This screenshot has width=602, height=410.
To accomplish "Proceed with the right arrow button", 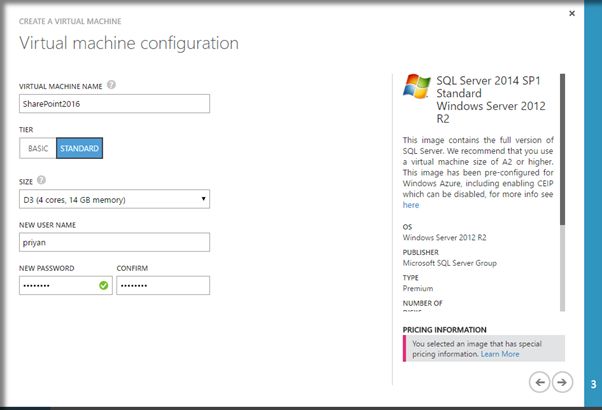I will [562, 381].
